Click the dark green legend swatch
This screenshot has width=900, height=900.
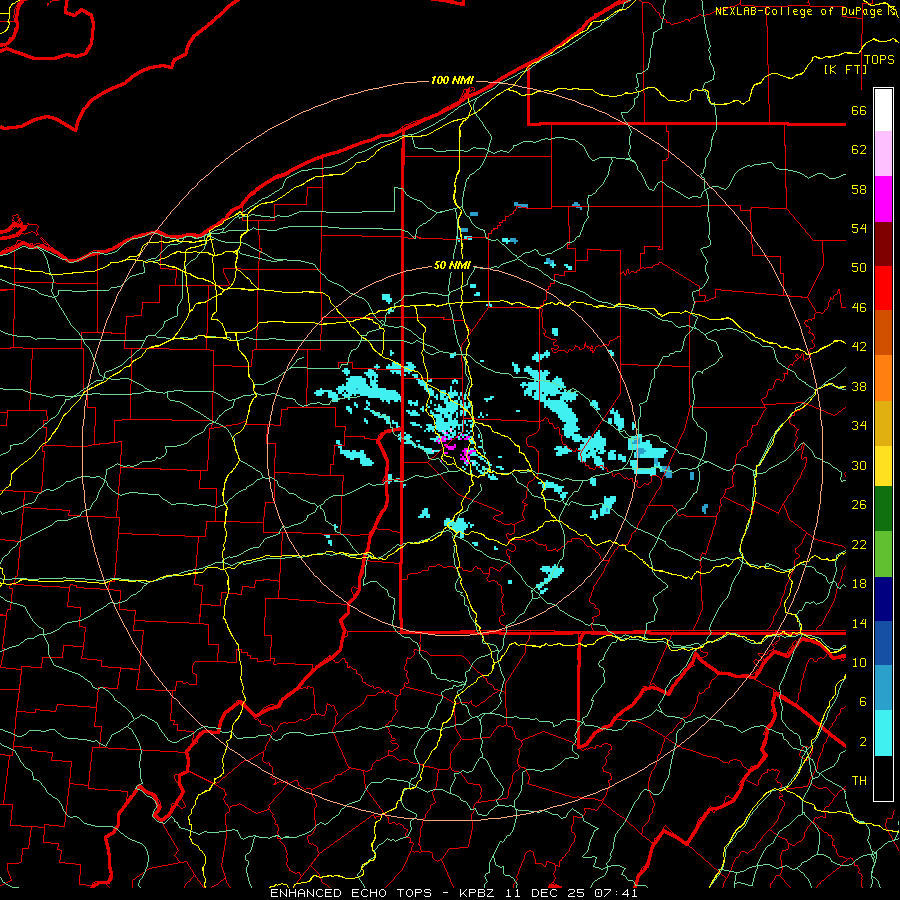883,509
